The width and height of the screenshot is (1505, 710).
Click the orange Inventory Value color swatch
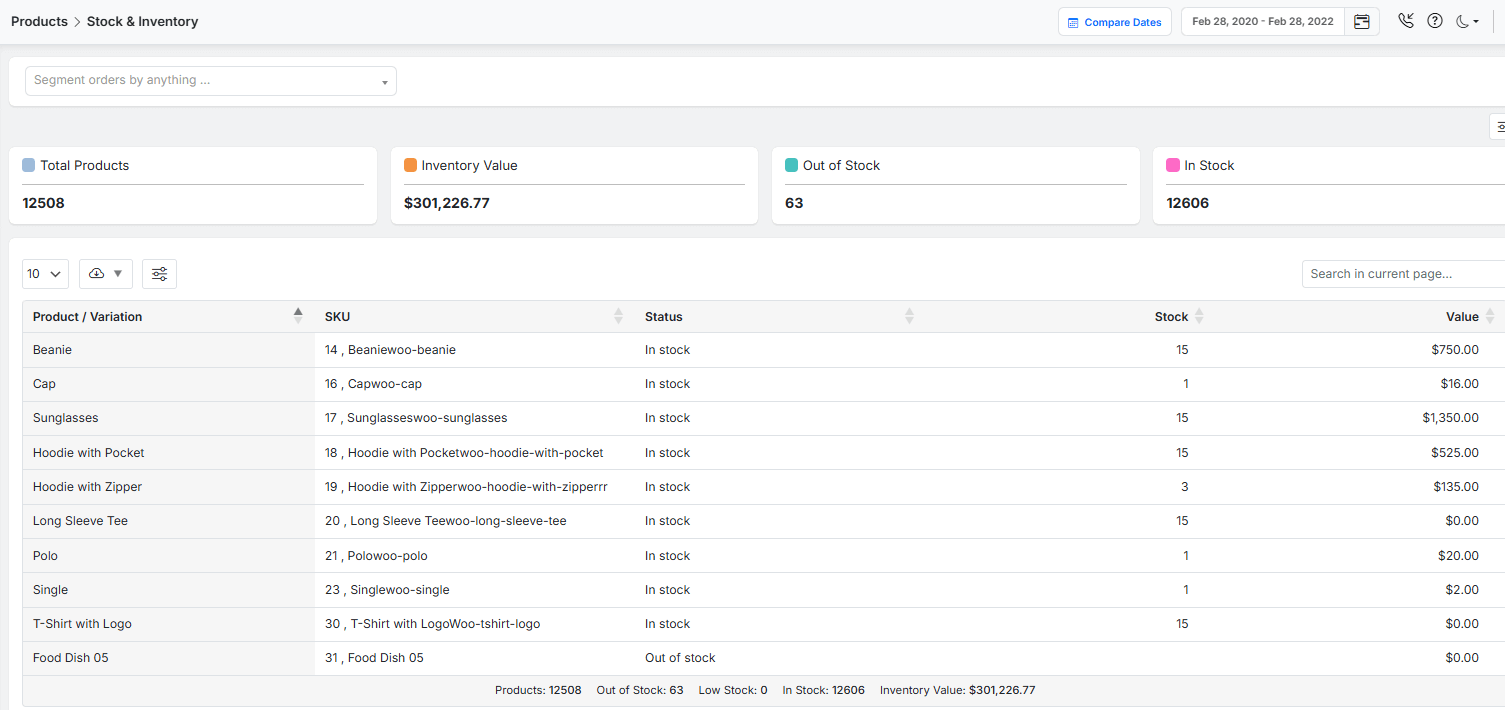tap(410, 165)
